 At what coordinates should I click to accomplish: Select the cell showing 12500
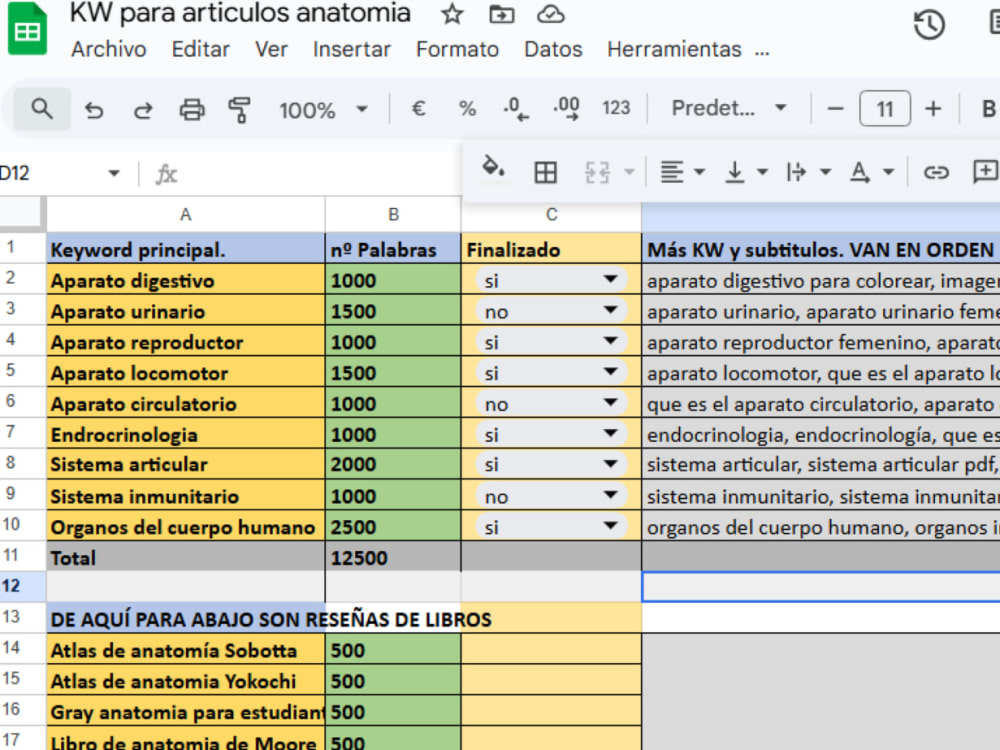tap(393, 557)
